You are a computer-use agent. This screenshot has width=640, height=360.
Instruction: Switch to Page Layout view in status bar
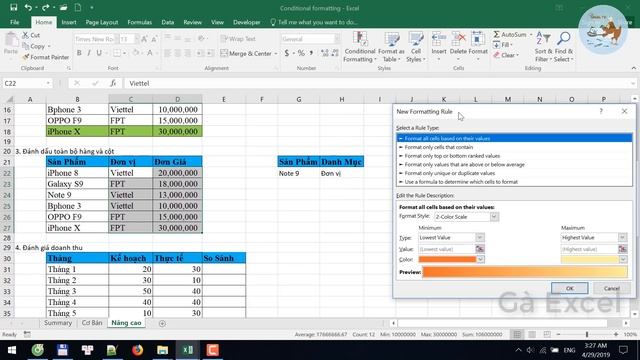532,334
